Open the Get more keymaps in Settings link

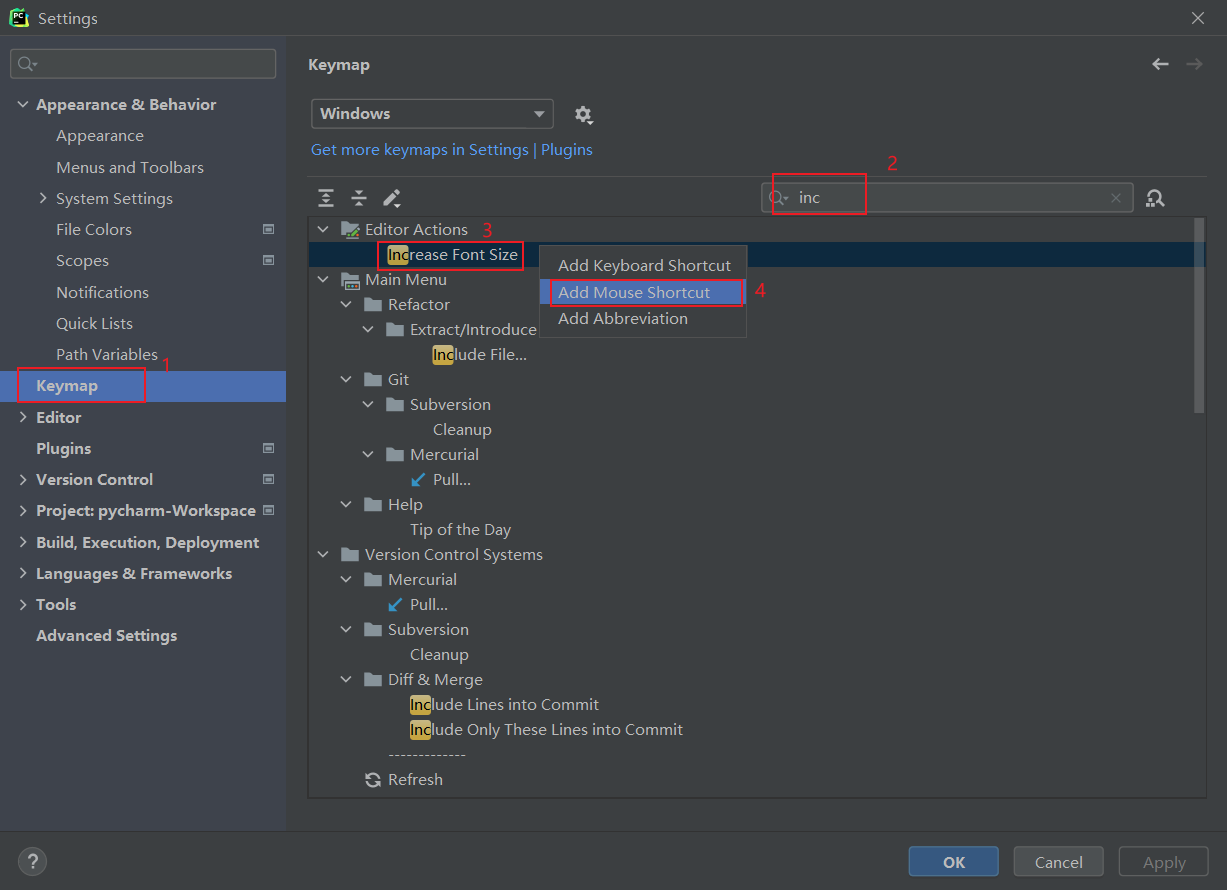point(420,150)
